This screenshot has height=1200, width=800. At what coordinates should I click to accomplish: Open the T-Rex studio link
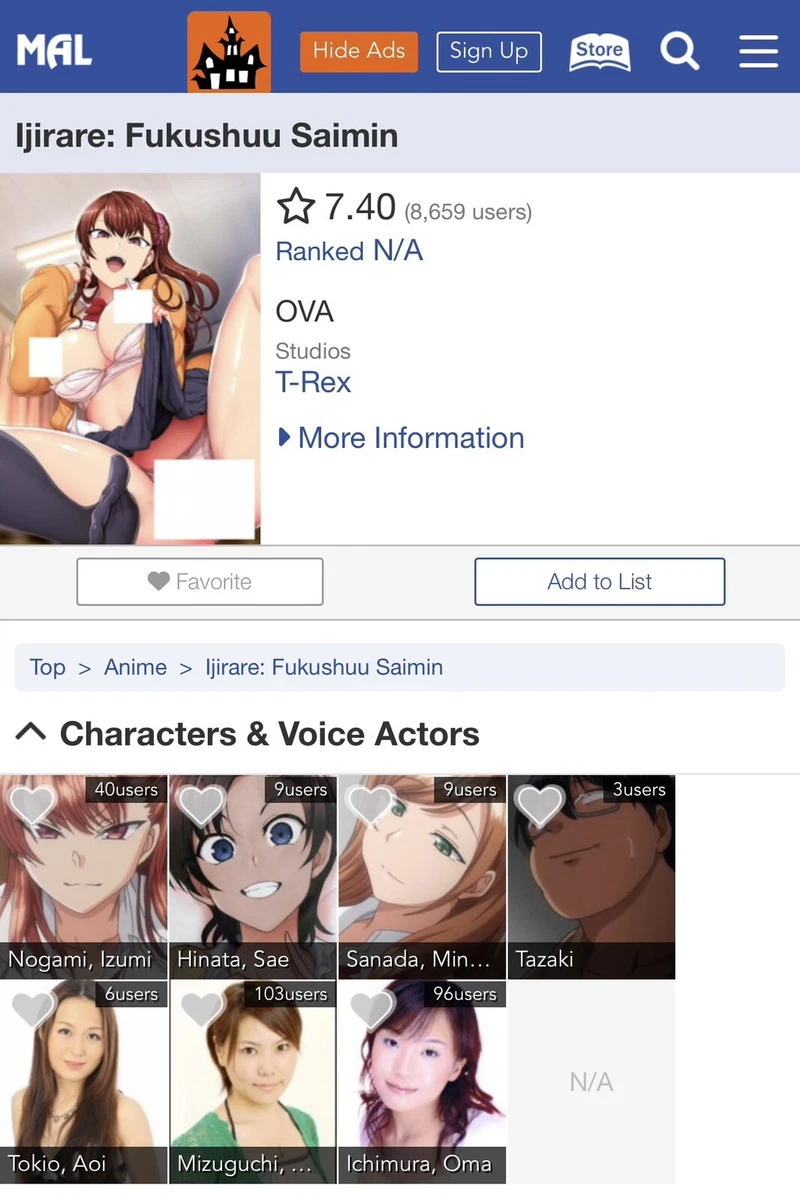[313, 382]
